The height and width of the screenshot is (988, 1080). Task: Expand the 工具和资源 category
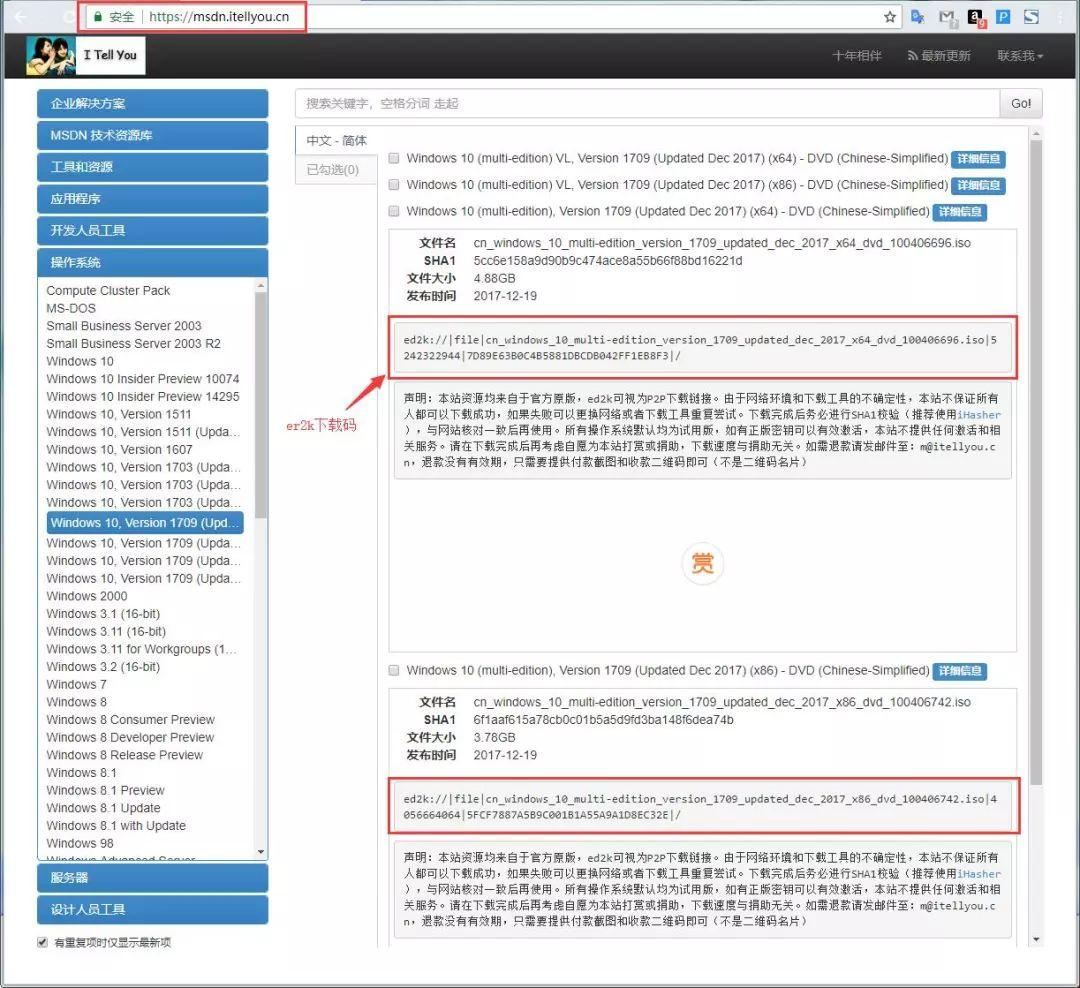pyautogui.click(x=152, y=167)
